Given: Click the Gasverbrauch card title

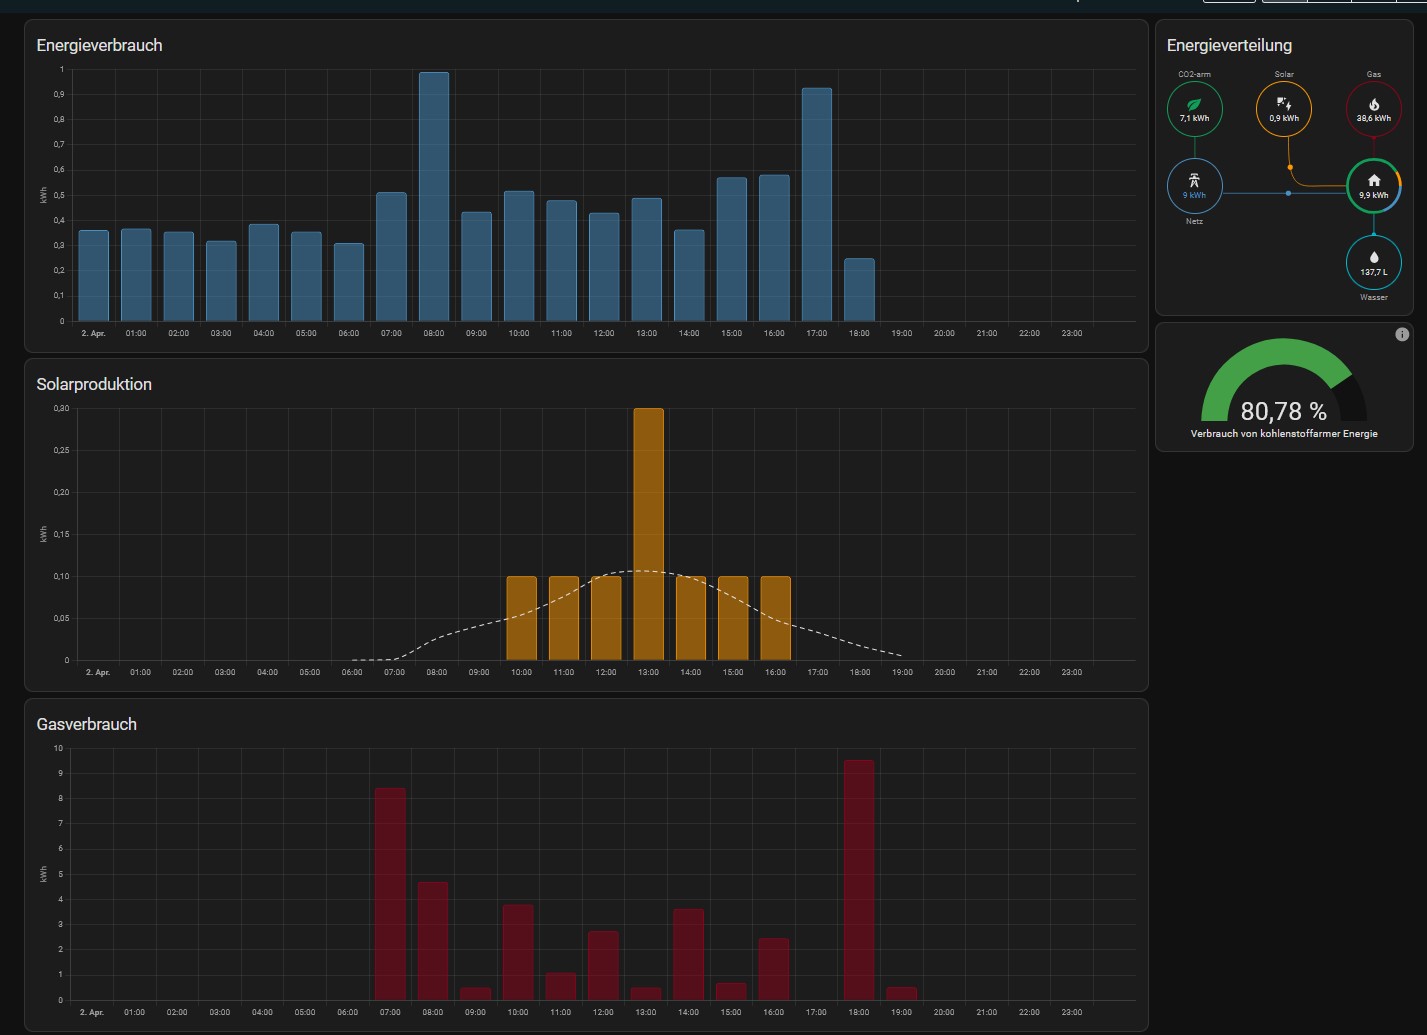Looking at the screenshot, I should point(86,724).
